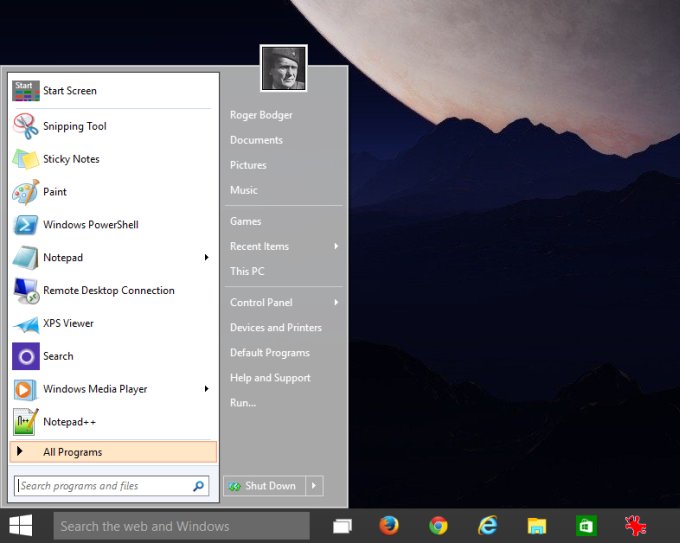Launch Windows PowerShell icon
The width and height of the screenshot is (680, 543).
(x=26, y=225)
